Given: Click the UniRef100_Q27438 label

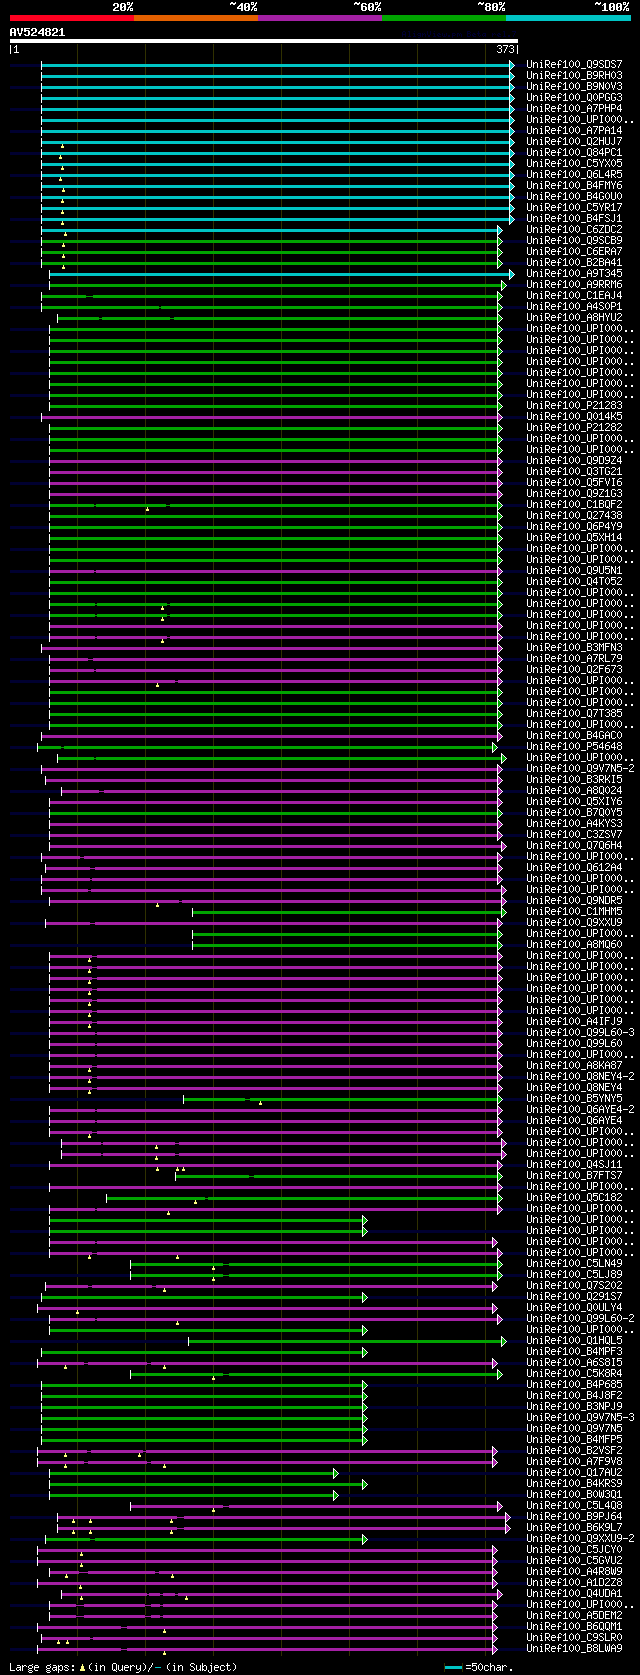Looking at the screenshot, I should (574, 516).
